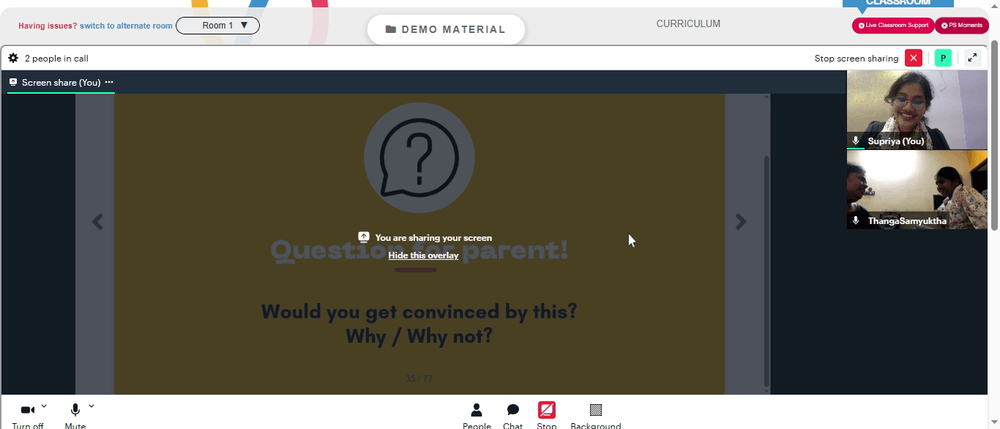Viewport: 1000px width, 429px height.
Task: Click Live Classroom Support button
Action: [x=893, y=25]
